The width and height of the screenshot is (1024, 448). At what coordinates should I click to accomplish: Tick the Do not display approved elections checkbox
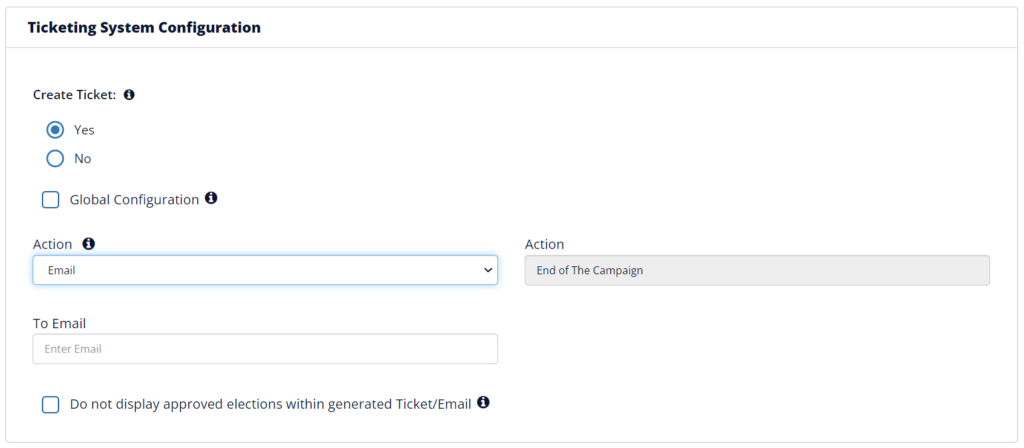point(50,405)
